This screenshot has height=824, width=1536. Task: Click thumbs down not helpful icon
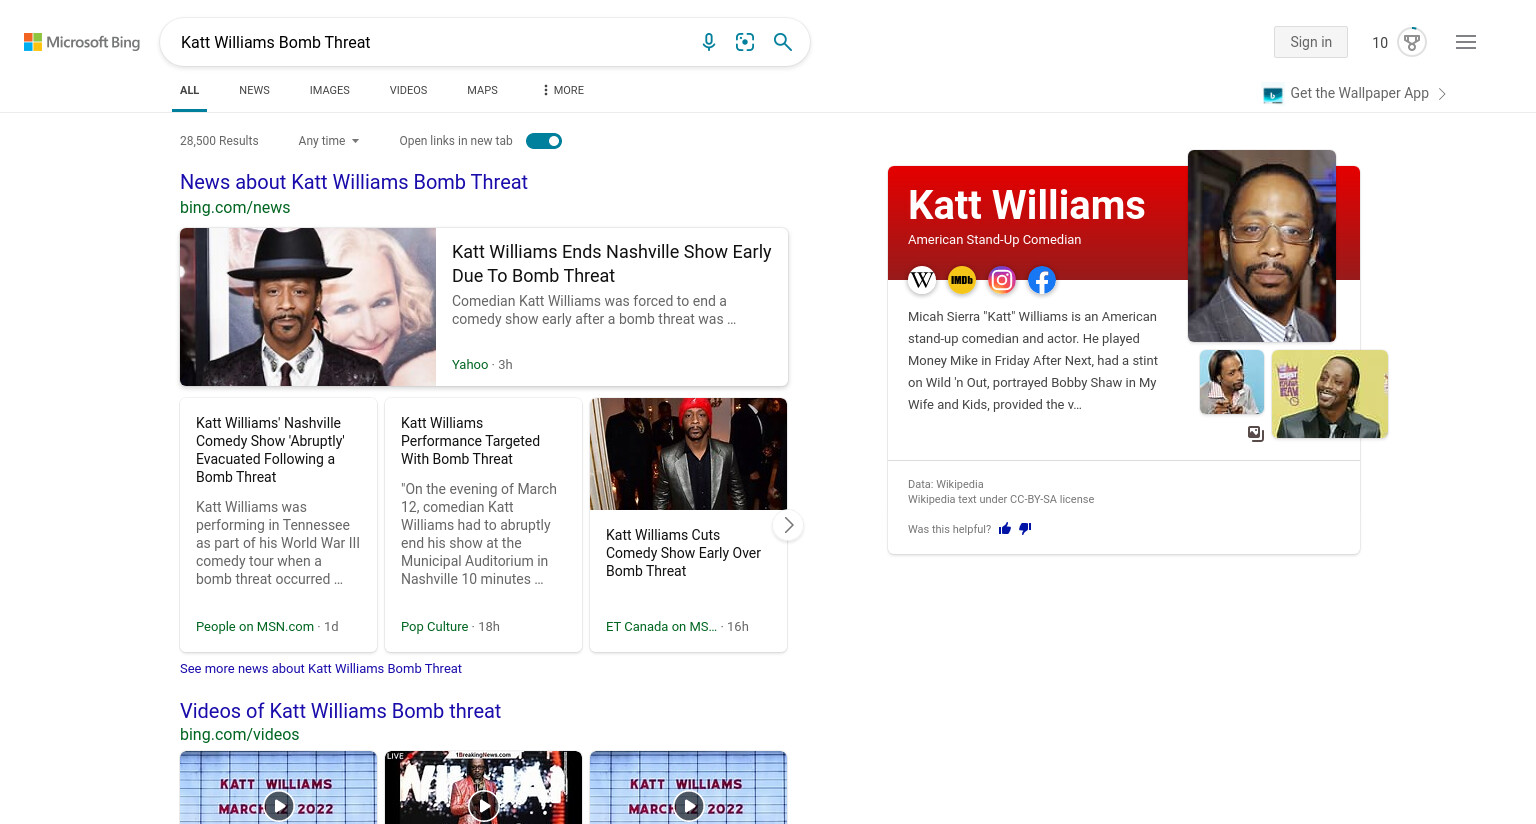pyautogui.click(x=1025, y=529)
